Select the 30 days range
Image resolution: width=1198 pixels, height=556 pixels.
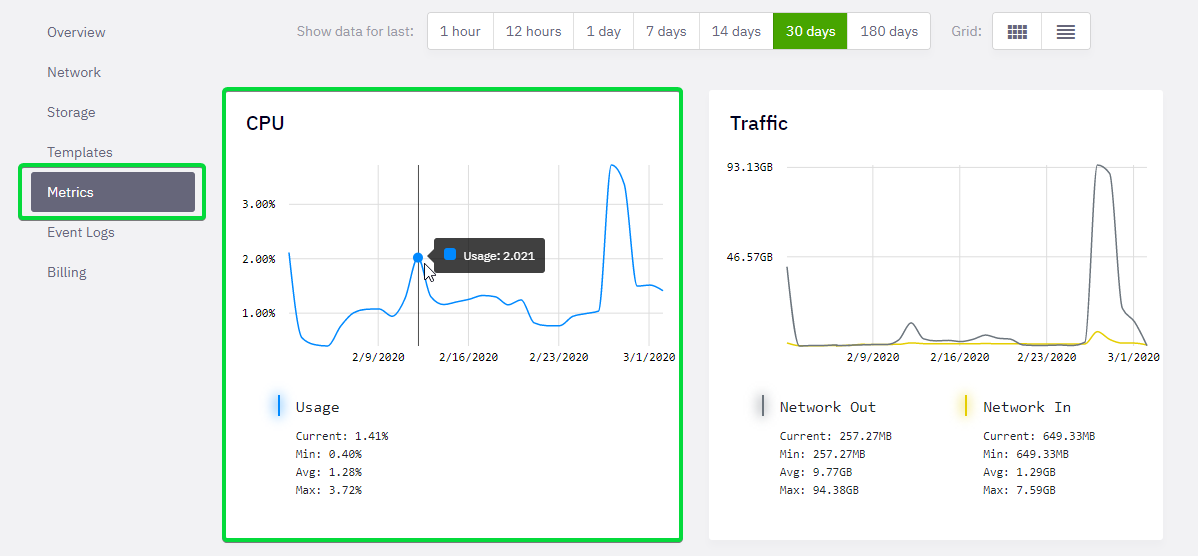[x=811, y=31]
